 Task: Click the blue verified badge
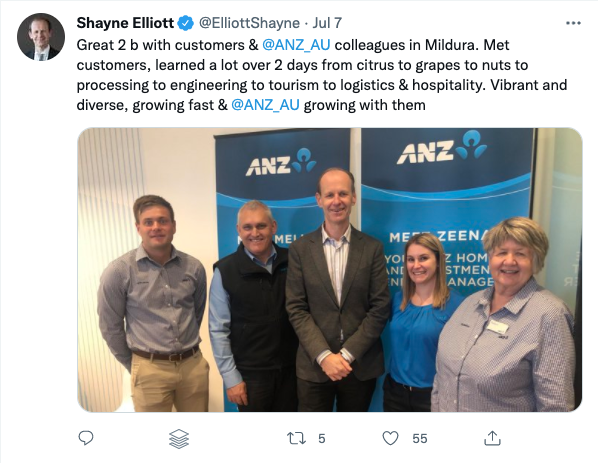tap(186, 23)
